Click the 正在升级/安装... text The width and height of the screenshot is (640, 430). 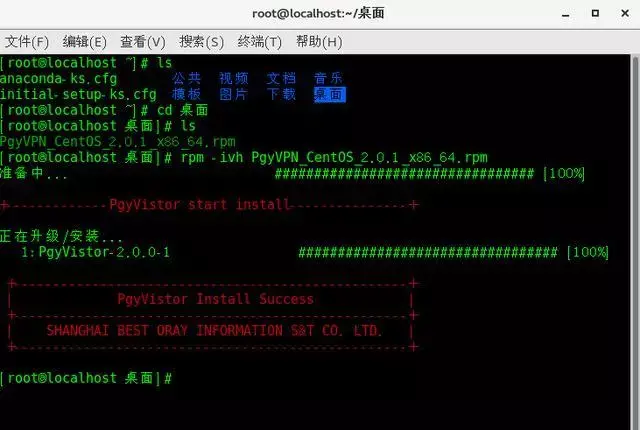click(61, 236)
